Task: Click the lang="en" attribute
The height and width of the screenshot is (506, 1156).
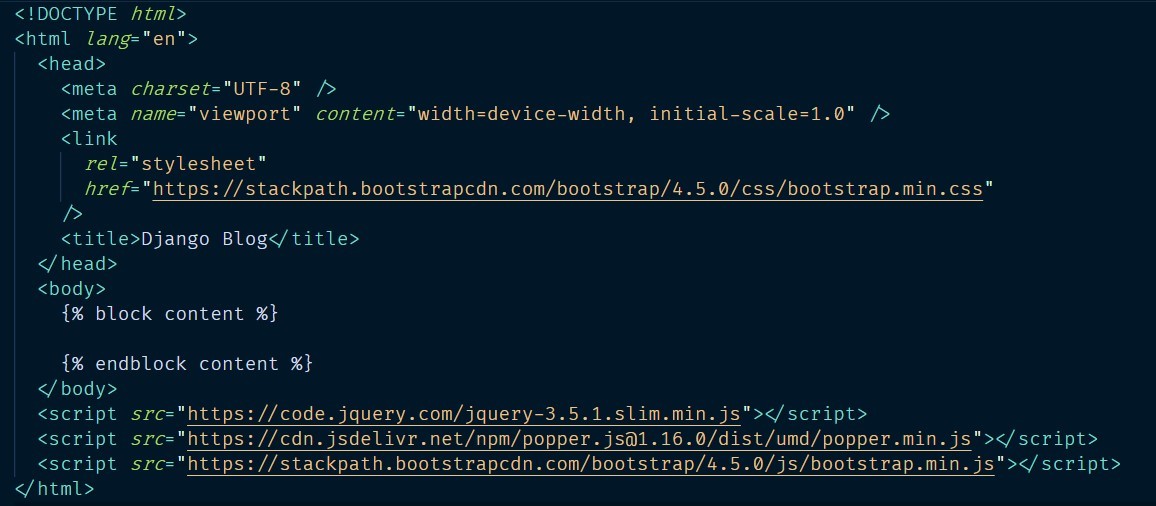Action: (136, 38)
